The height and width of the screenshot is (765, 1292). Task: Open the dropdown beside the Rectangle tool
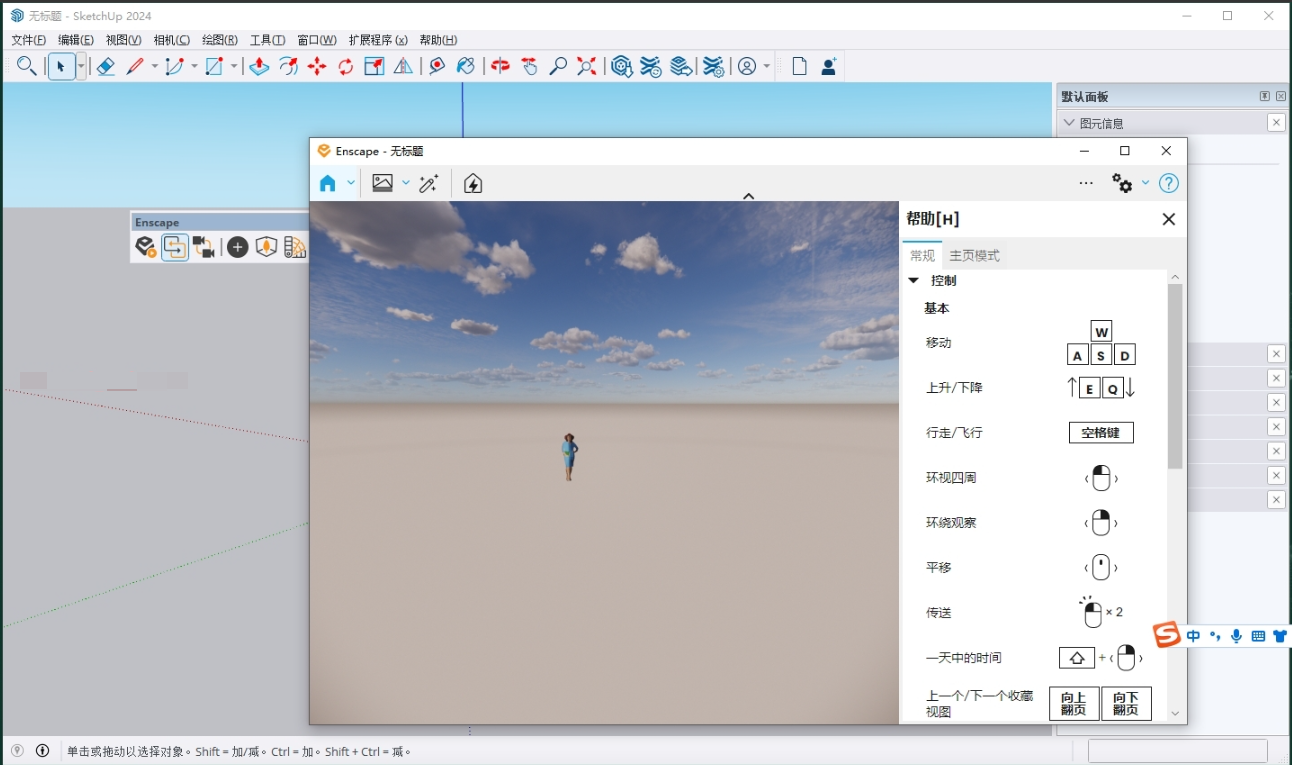234,66
